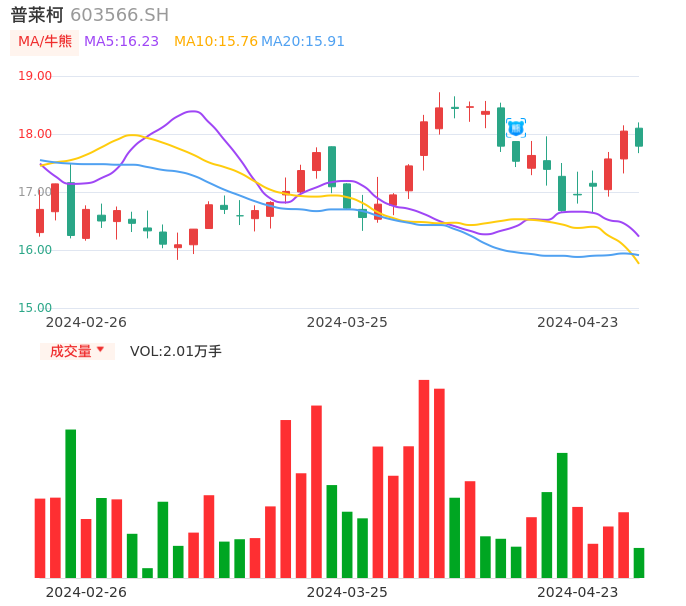Toggle the MA20 moving average legend

click(302, 42)
